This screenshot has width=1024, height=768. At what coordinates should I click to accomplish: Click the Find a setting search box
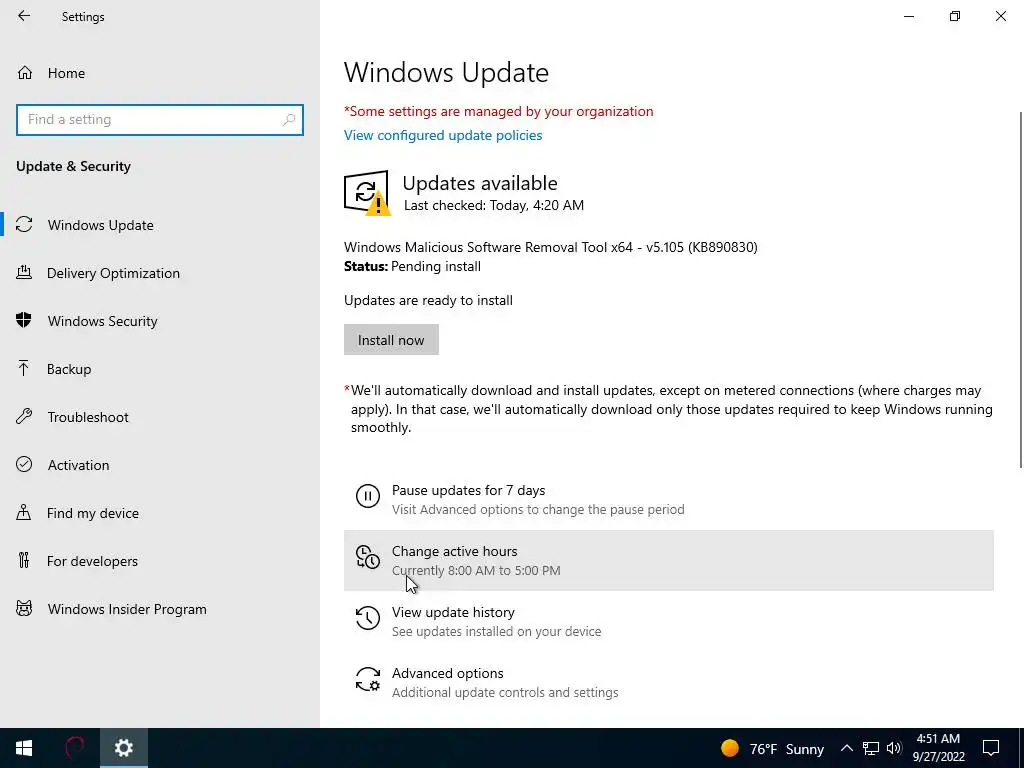(160, 120)
